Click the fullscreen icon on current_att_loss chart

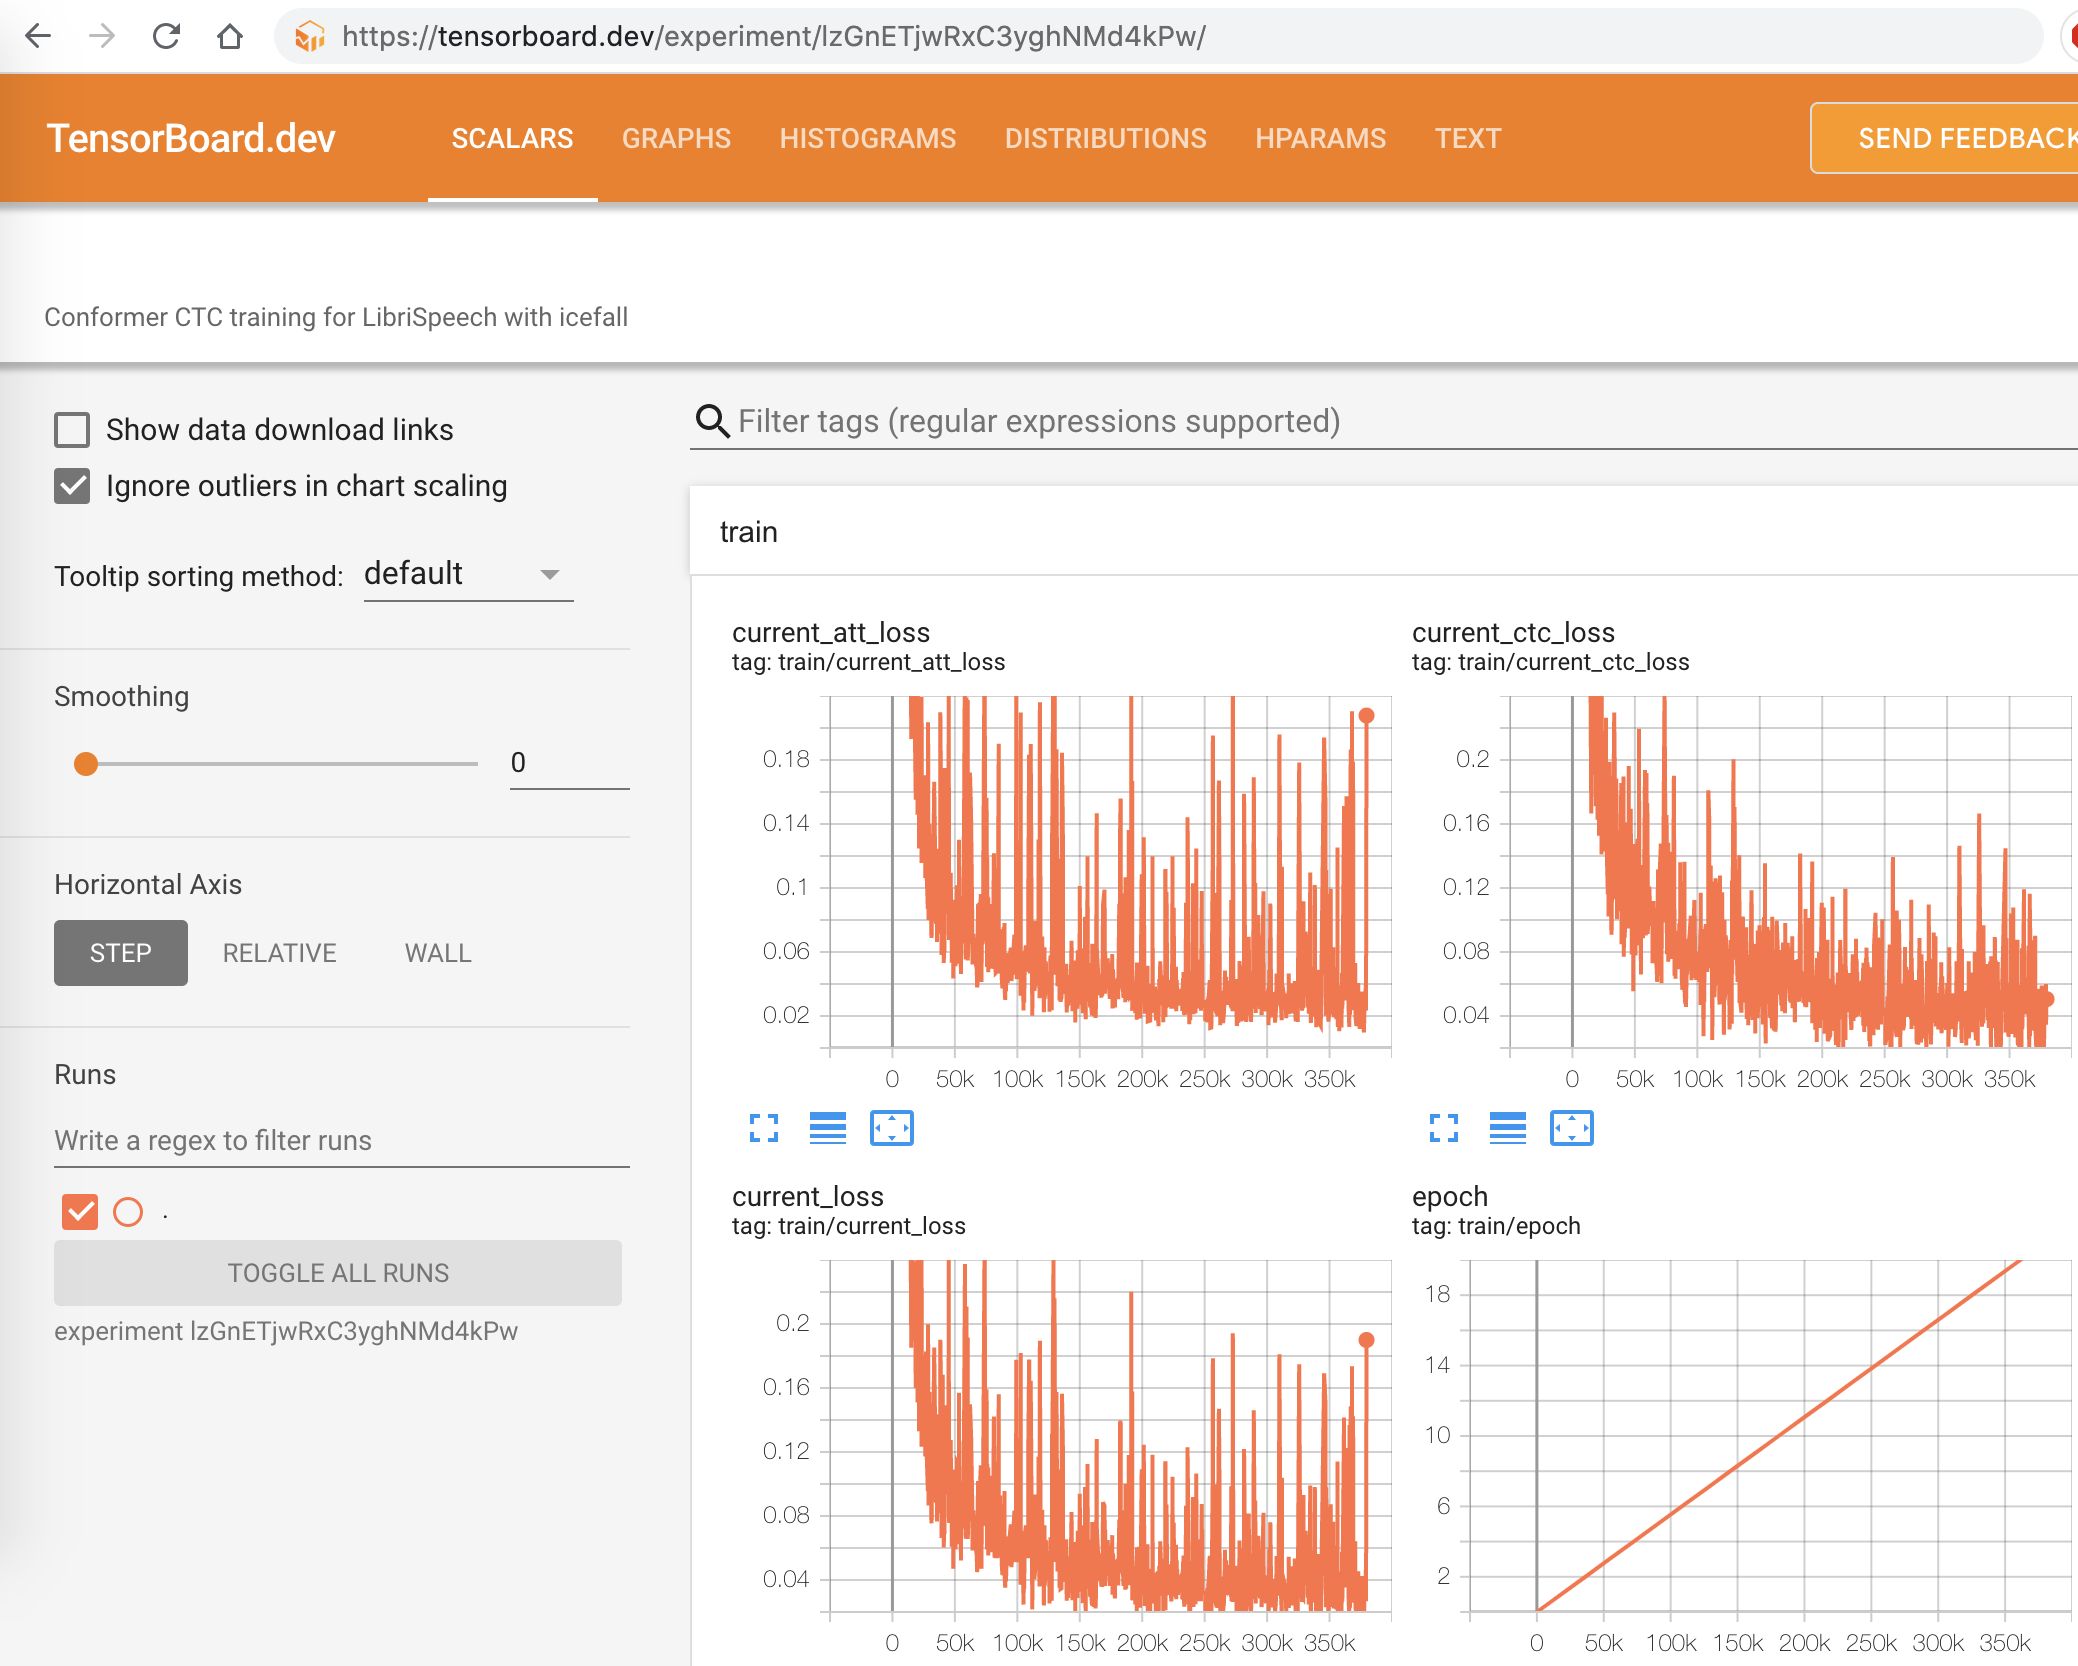[x=762, y=1124]
